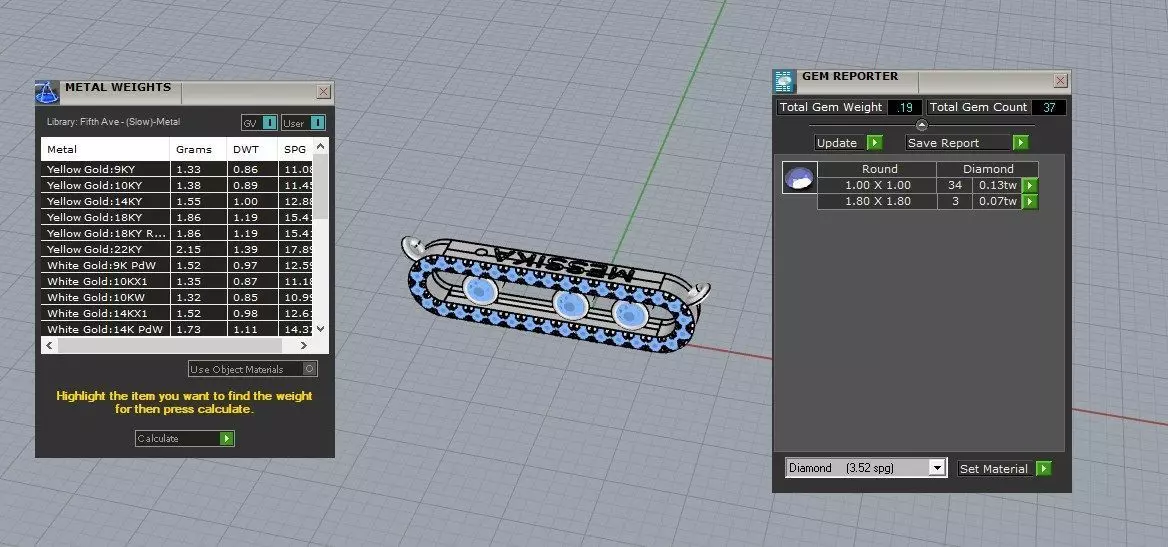The width and height of the screenshot is (1168, 547).
Task: Calculate the metal weight
Action: click(x=185, y=438)
